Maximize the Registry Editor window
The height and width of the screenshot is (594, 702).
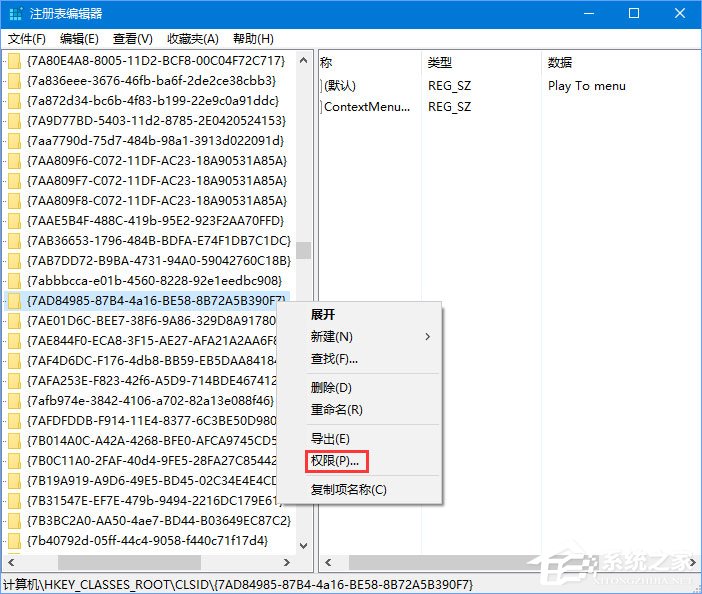(634, 13)
